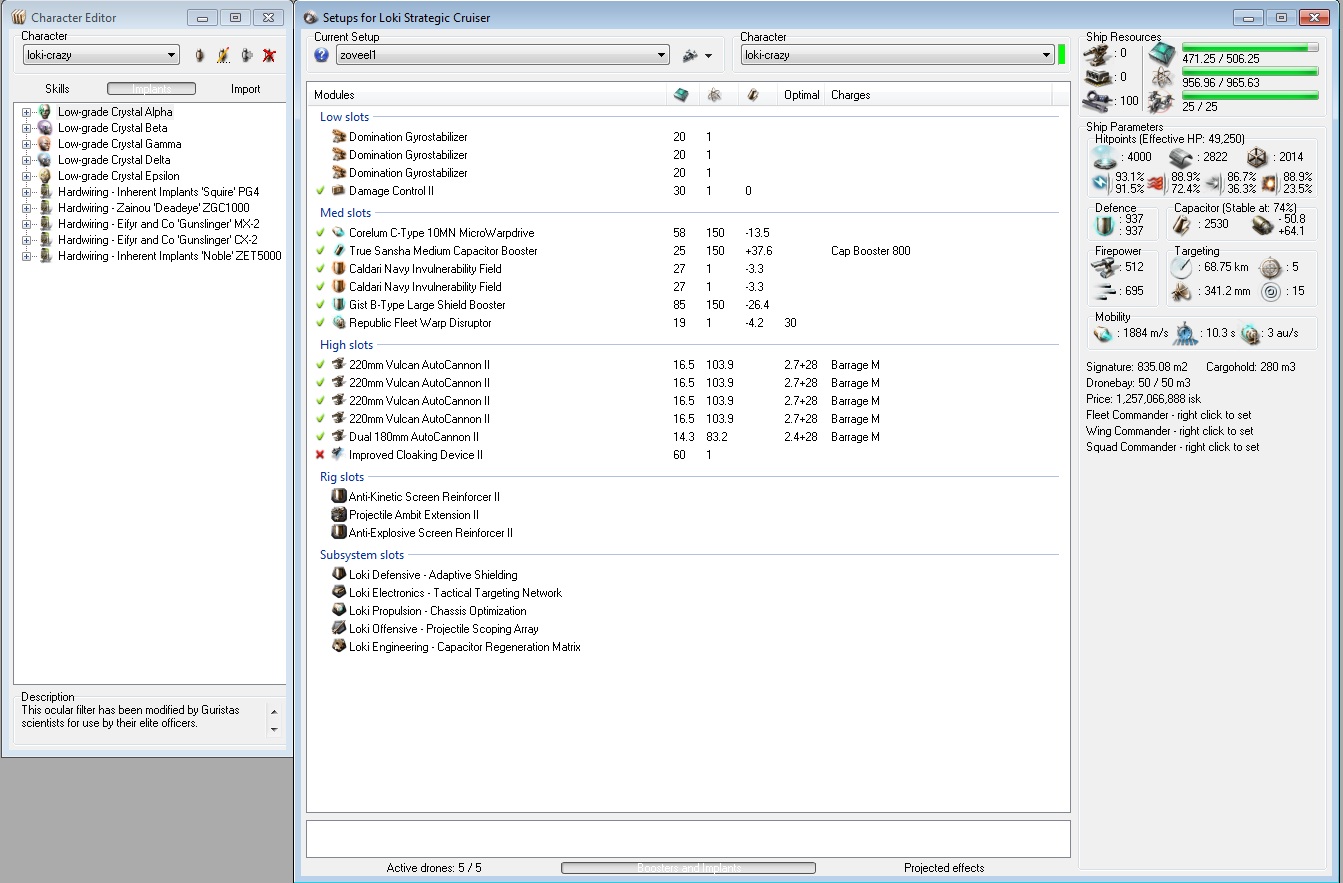The width and height of the screenshot is (1343, 883).
Task: Click the Charges column header
Action: tap(939, 95)
